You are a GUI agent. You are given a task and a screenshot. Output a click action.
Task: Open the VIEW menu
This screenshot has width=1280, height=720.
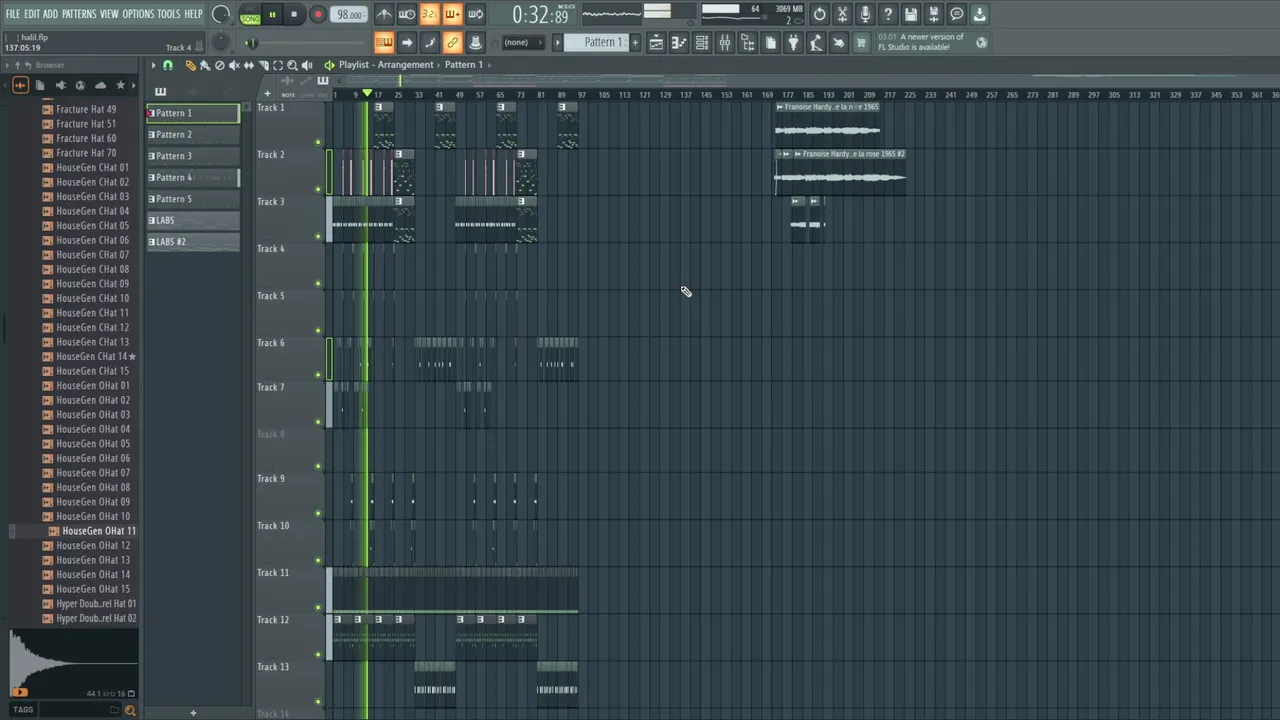109,14
